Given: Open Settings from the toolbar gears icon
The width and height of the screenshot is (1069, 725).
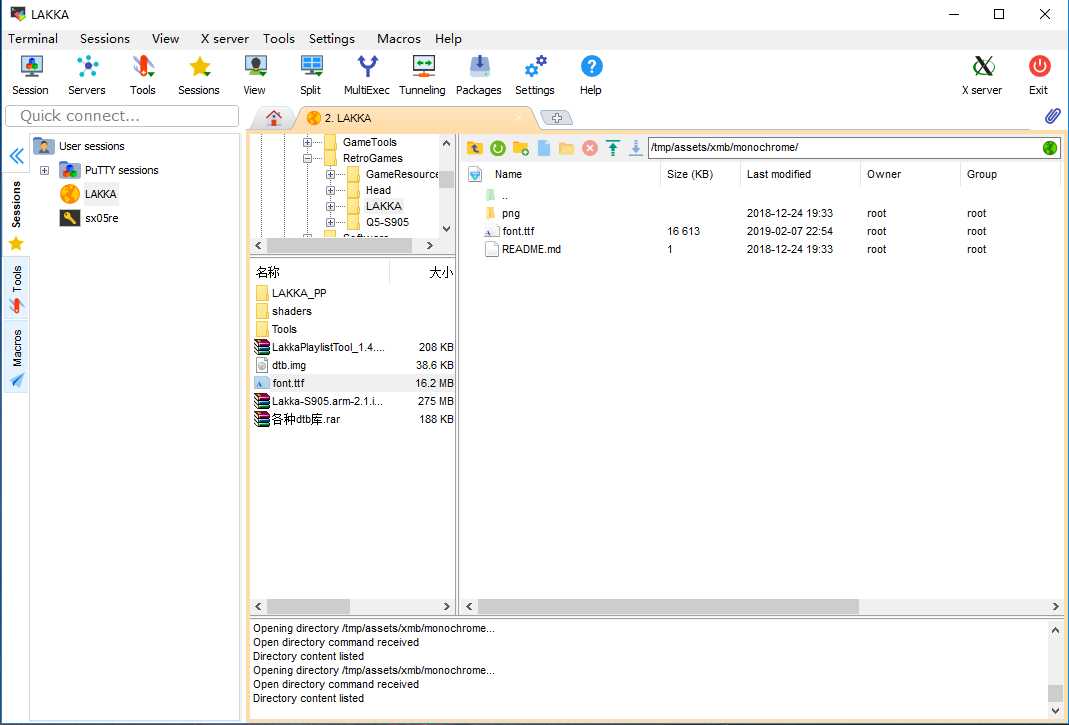Looking at the screenshot, I should [x=534, y=75].
